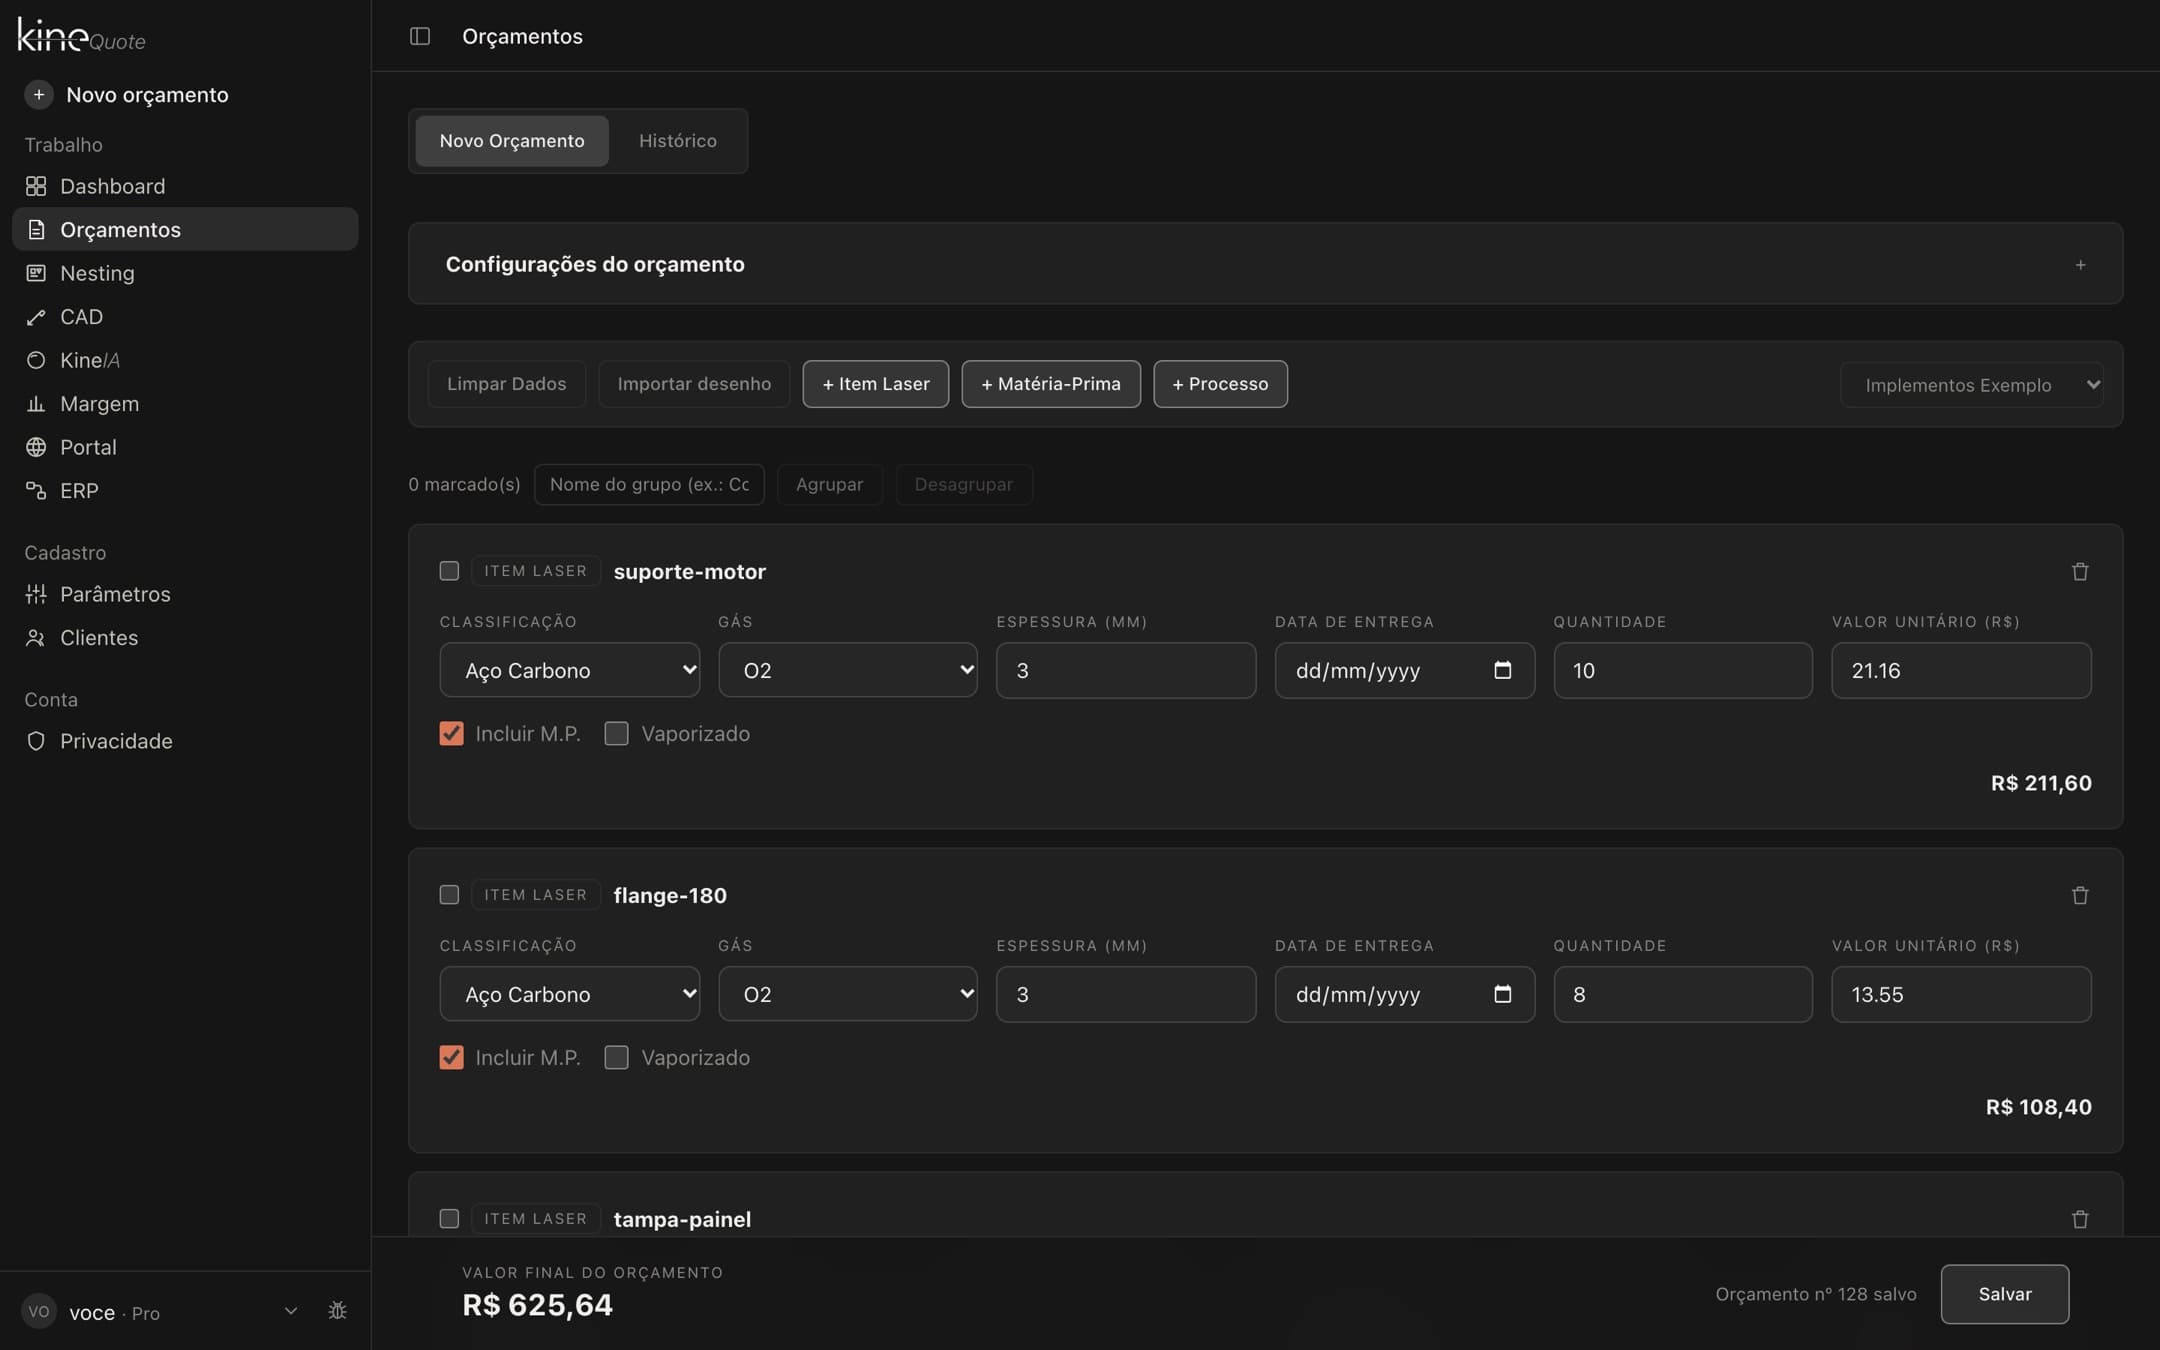Open KineIA assistant icon
This screenshot has width=2160, height=1350.
tap(36, 360)
